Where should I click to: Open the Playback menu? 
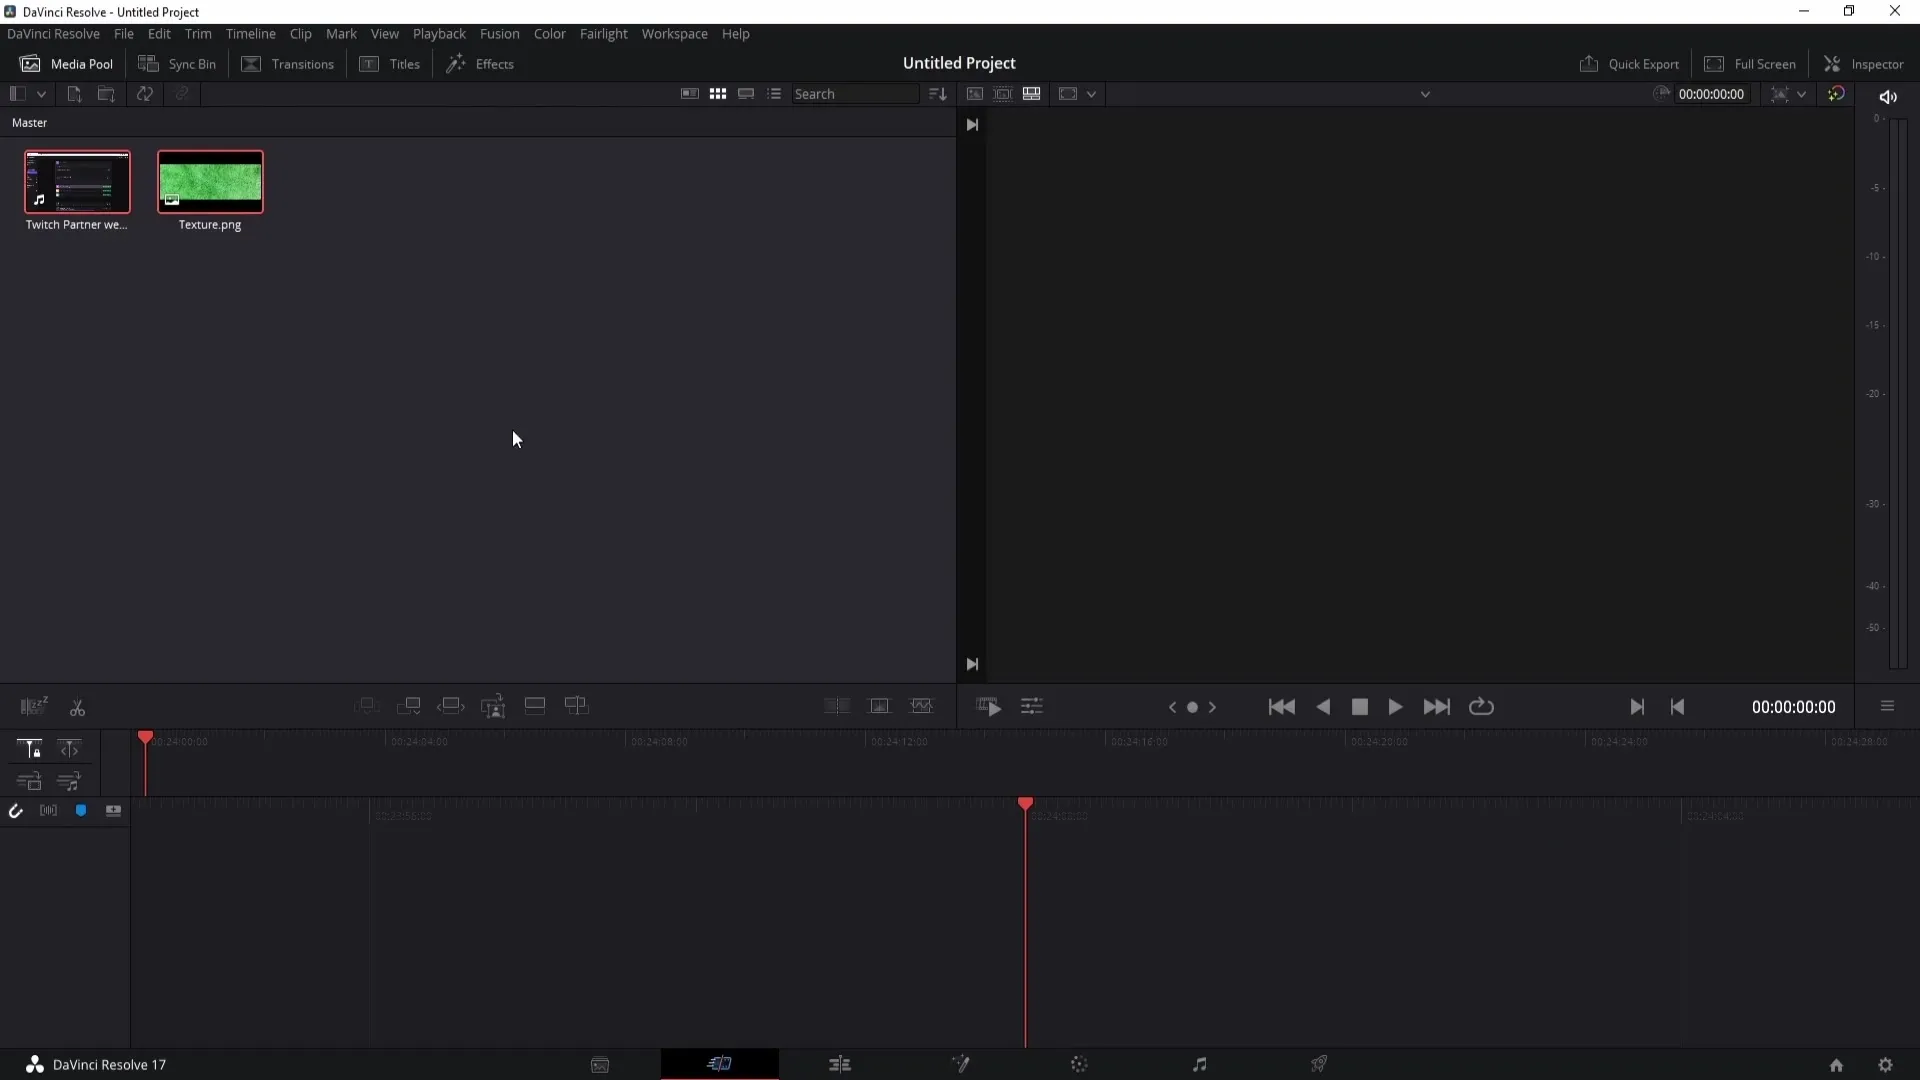coord(439,33)
